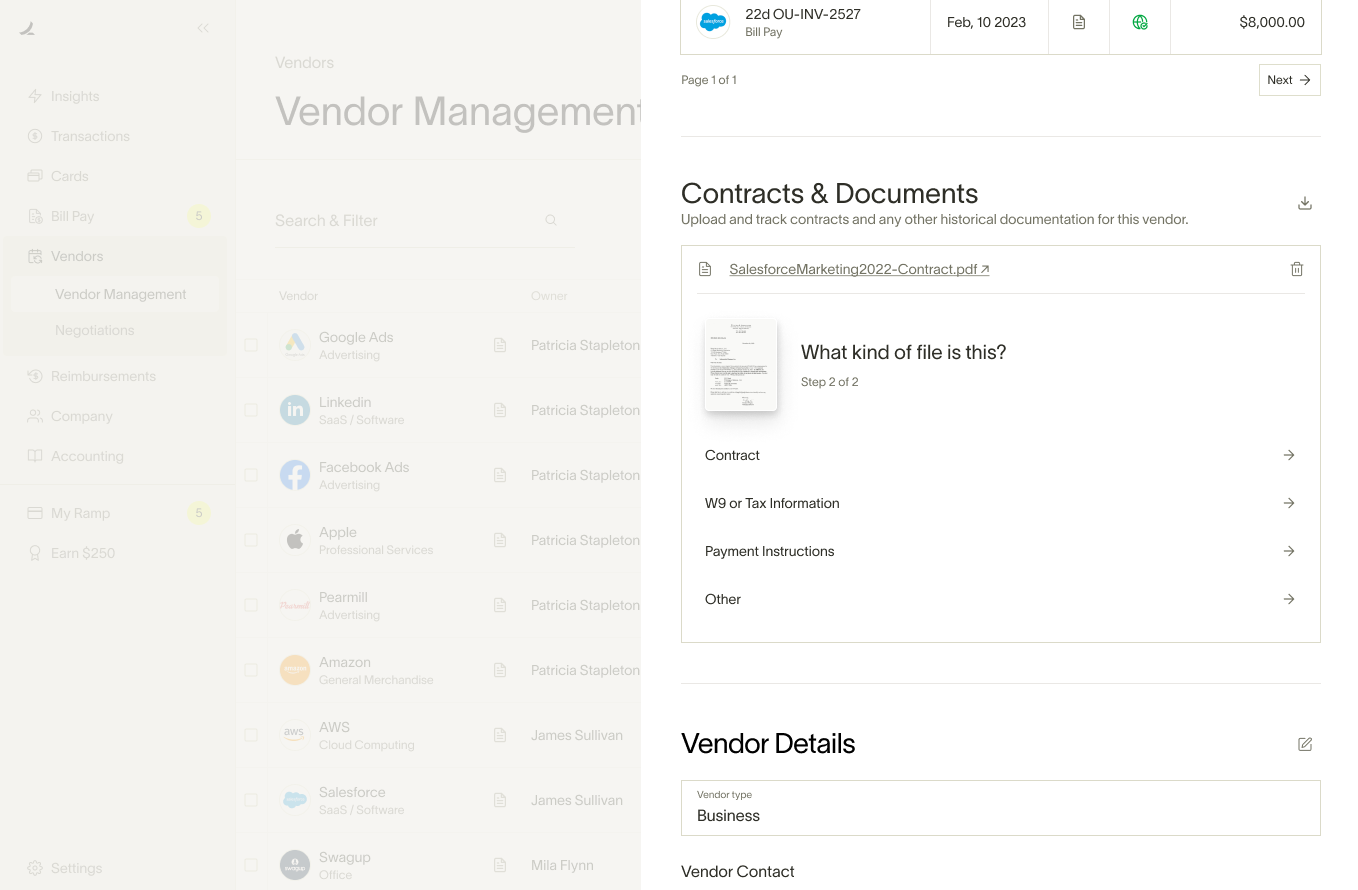Sort by the Owner column header
Image resolution: width=1358 pixels, height=890 pixels.
549,296
